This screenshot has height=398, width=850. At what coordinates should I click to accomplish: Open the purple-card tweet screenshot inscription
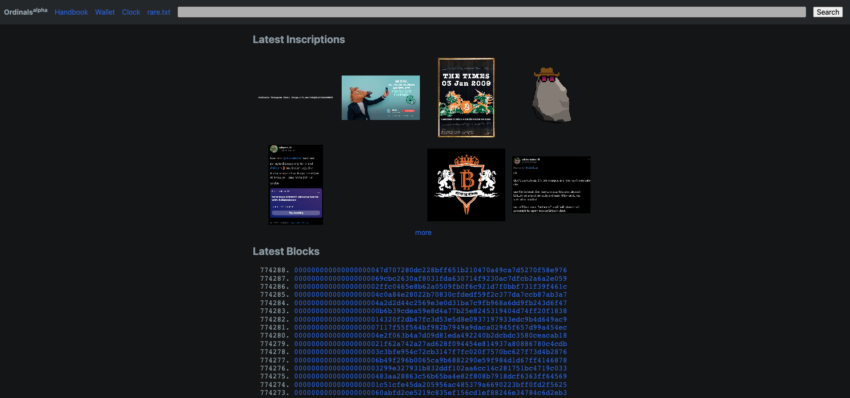coord(295,185)
